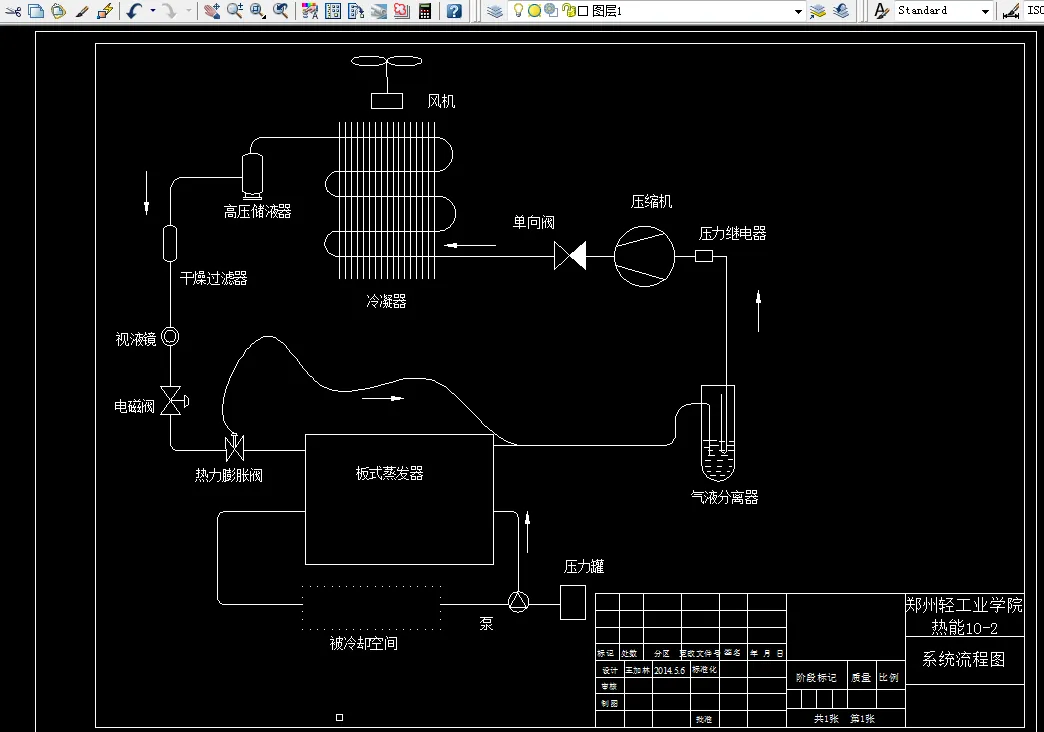
Task: Open the Zoom Window flyout tool
Action: (258, 11)
